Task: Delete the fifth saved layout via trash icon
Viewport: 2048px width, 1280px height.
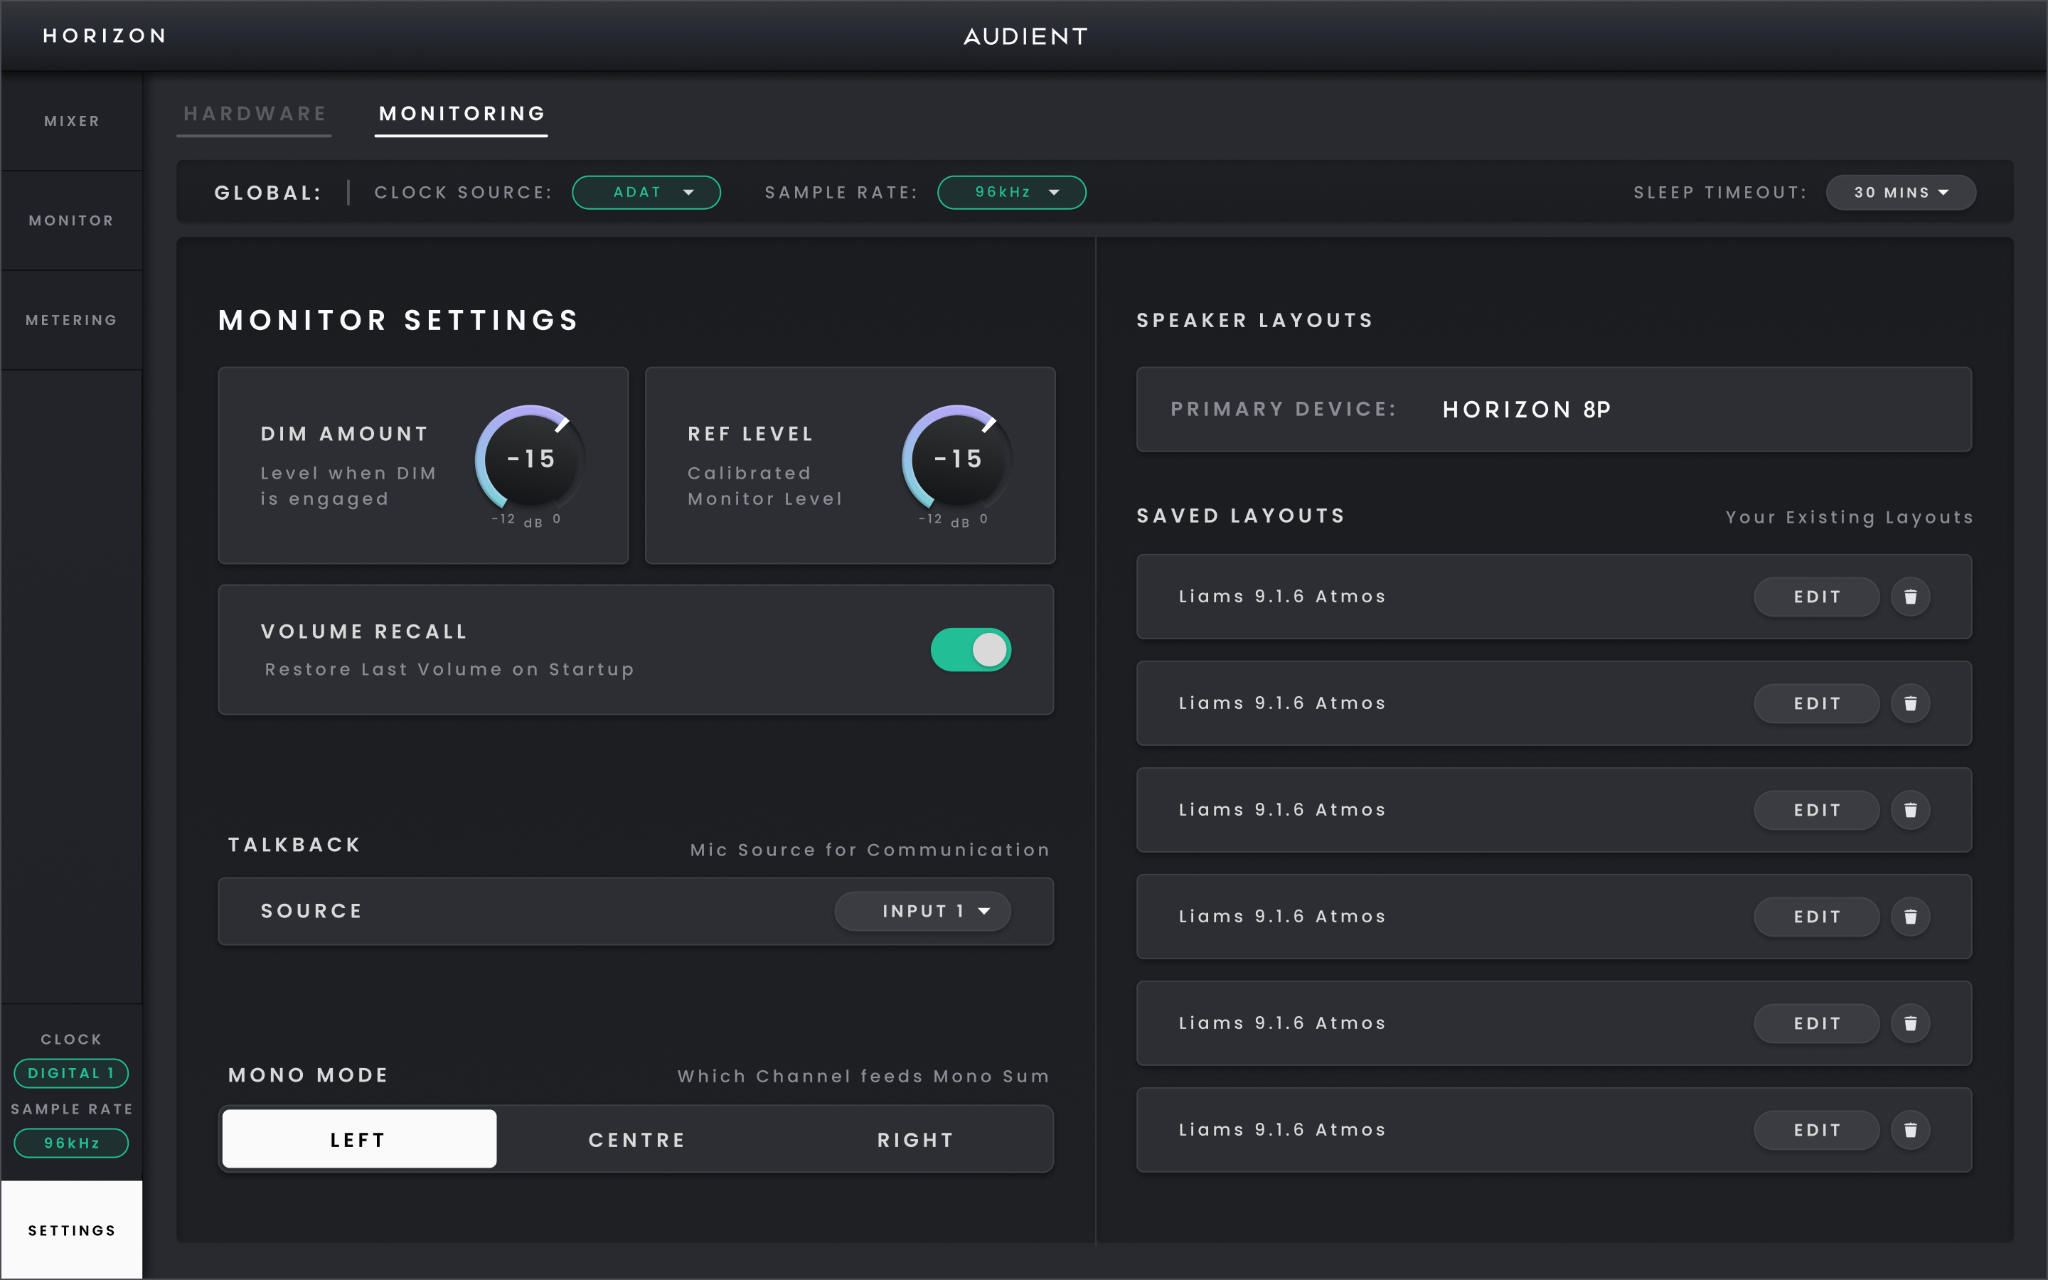Action: coord(1910,1024)
